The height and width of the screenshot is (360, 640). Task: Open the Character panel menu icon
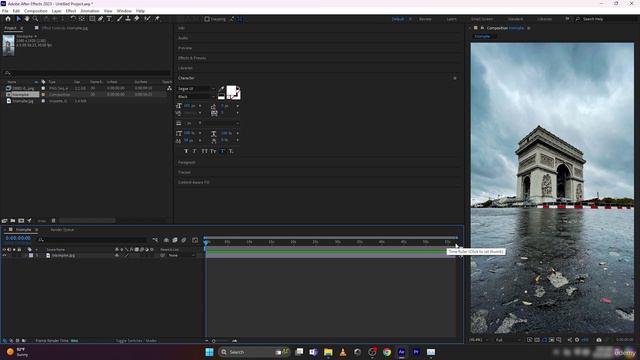point(455,78)
